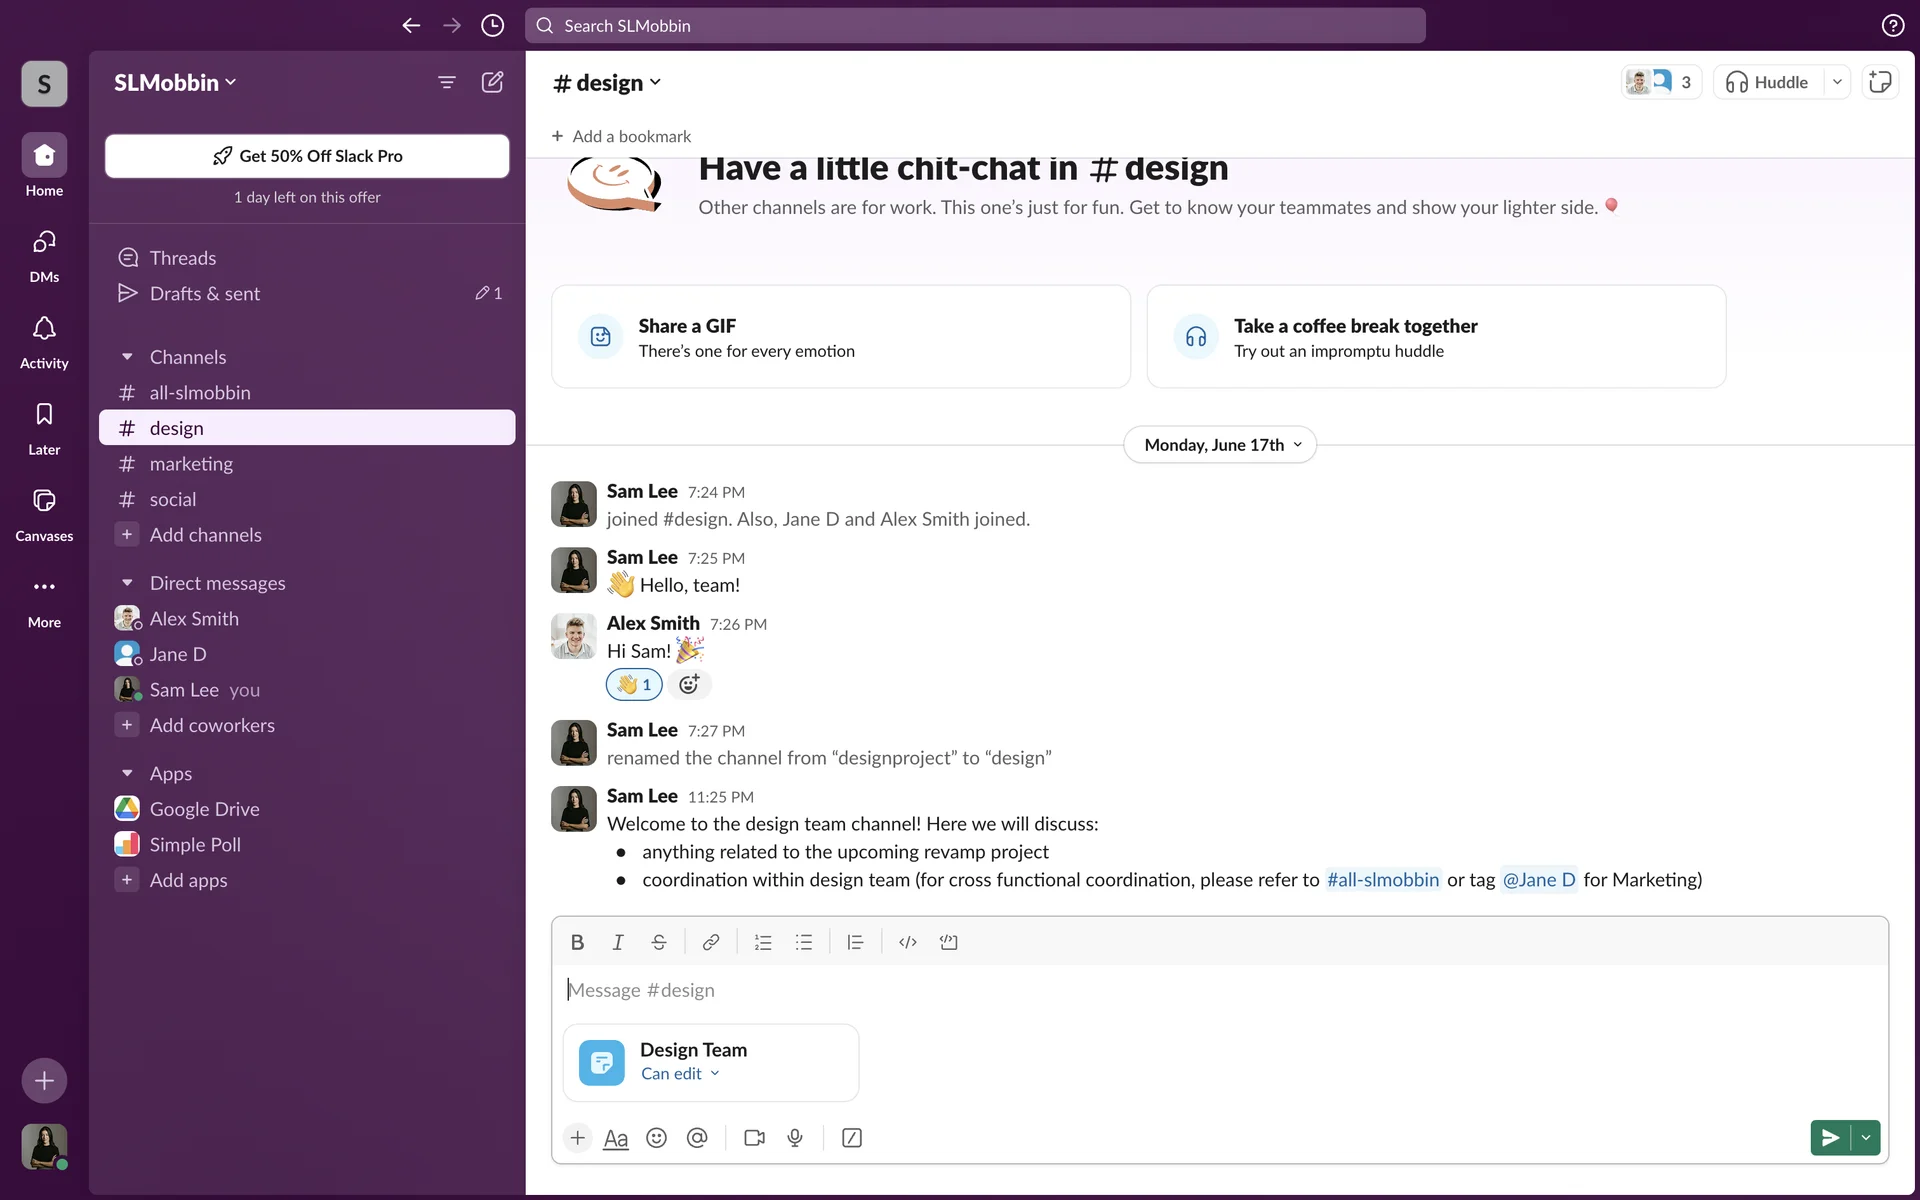
Task: Click Get 50% Off Slack Pro button
Action: click(x=307, y=156)
